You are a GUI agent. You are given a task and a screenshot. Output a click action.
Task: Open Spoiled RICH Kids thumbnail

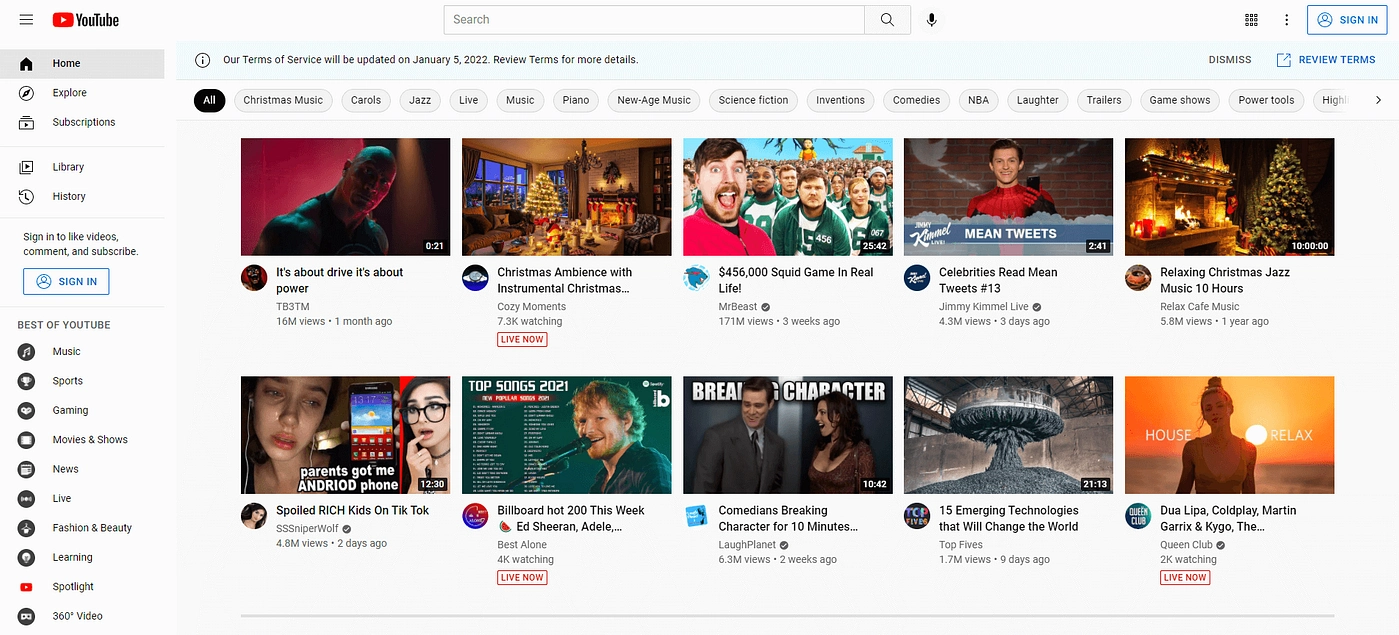coord(346,435)
